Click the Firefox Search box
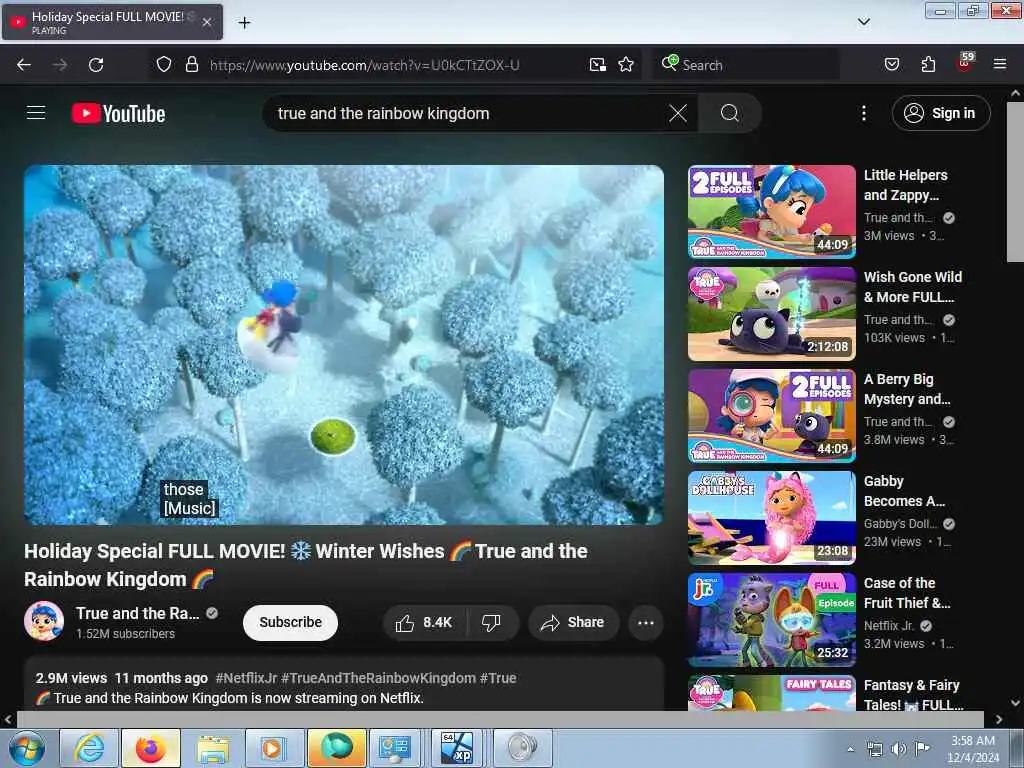 746,65
